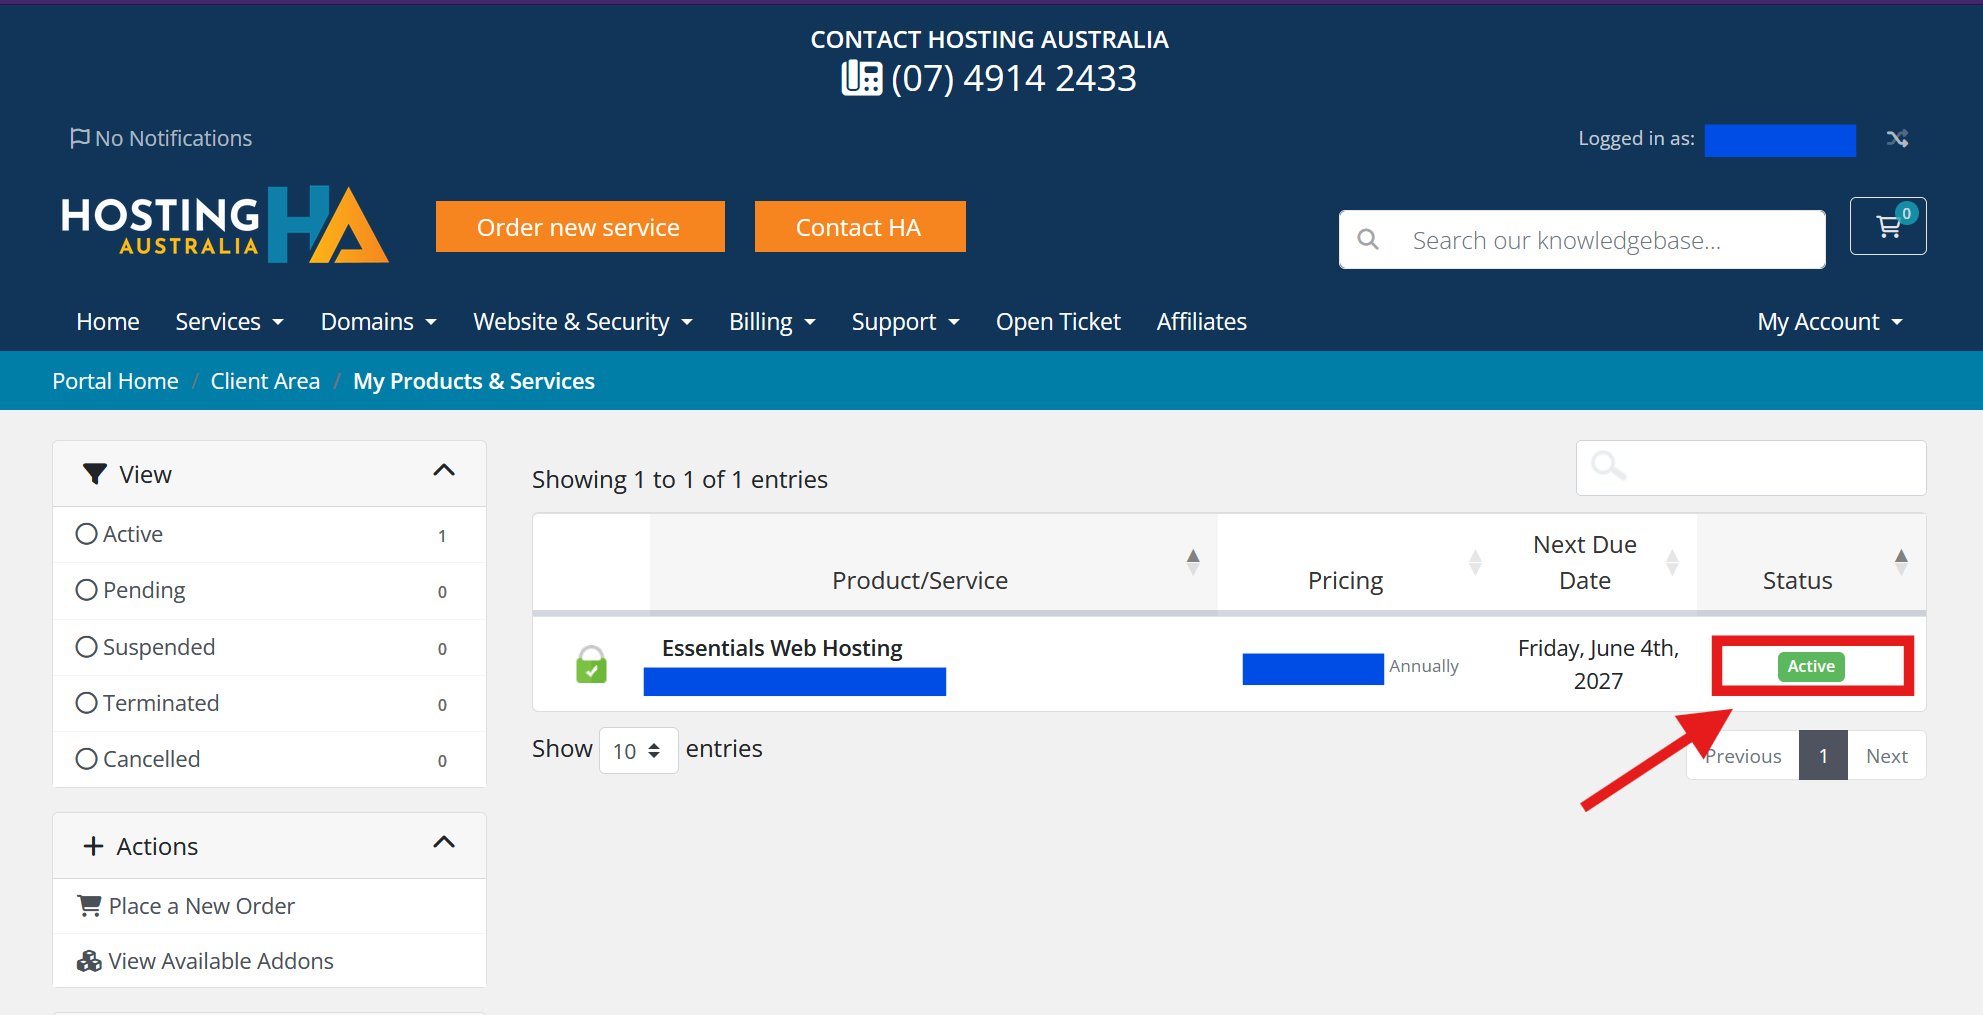
Task: Click the green SSL padlock icon
Action: pos(591,664)
